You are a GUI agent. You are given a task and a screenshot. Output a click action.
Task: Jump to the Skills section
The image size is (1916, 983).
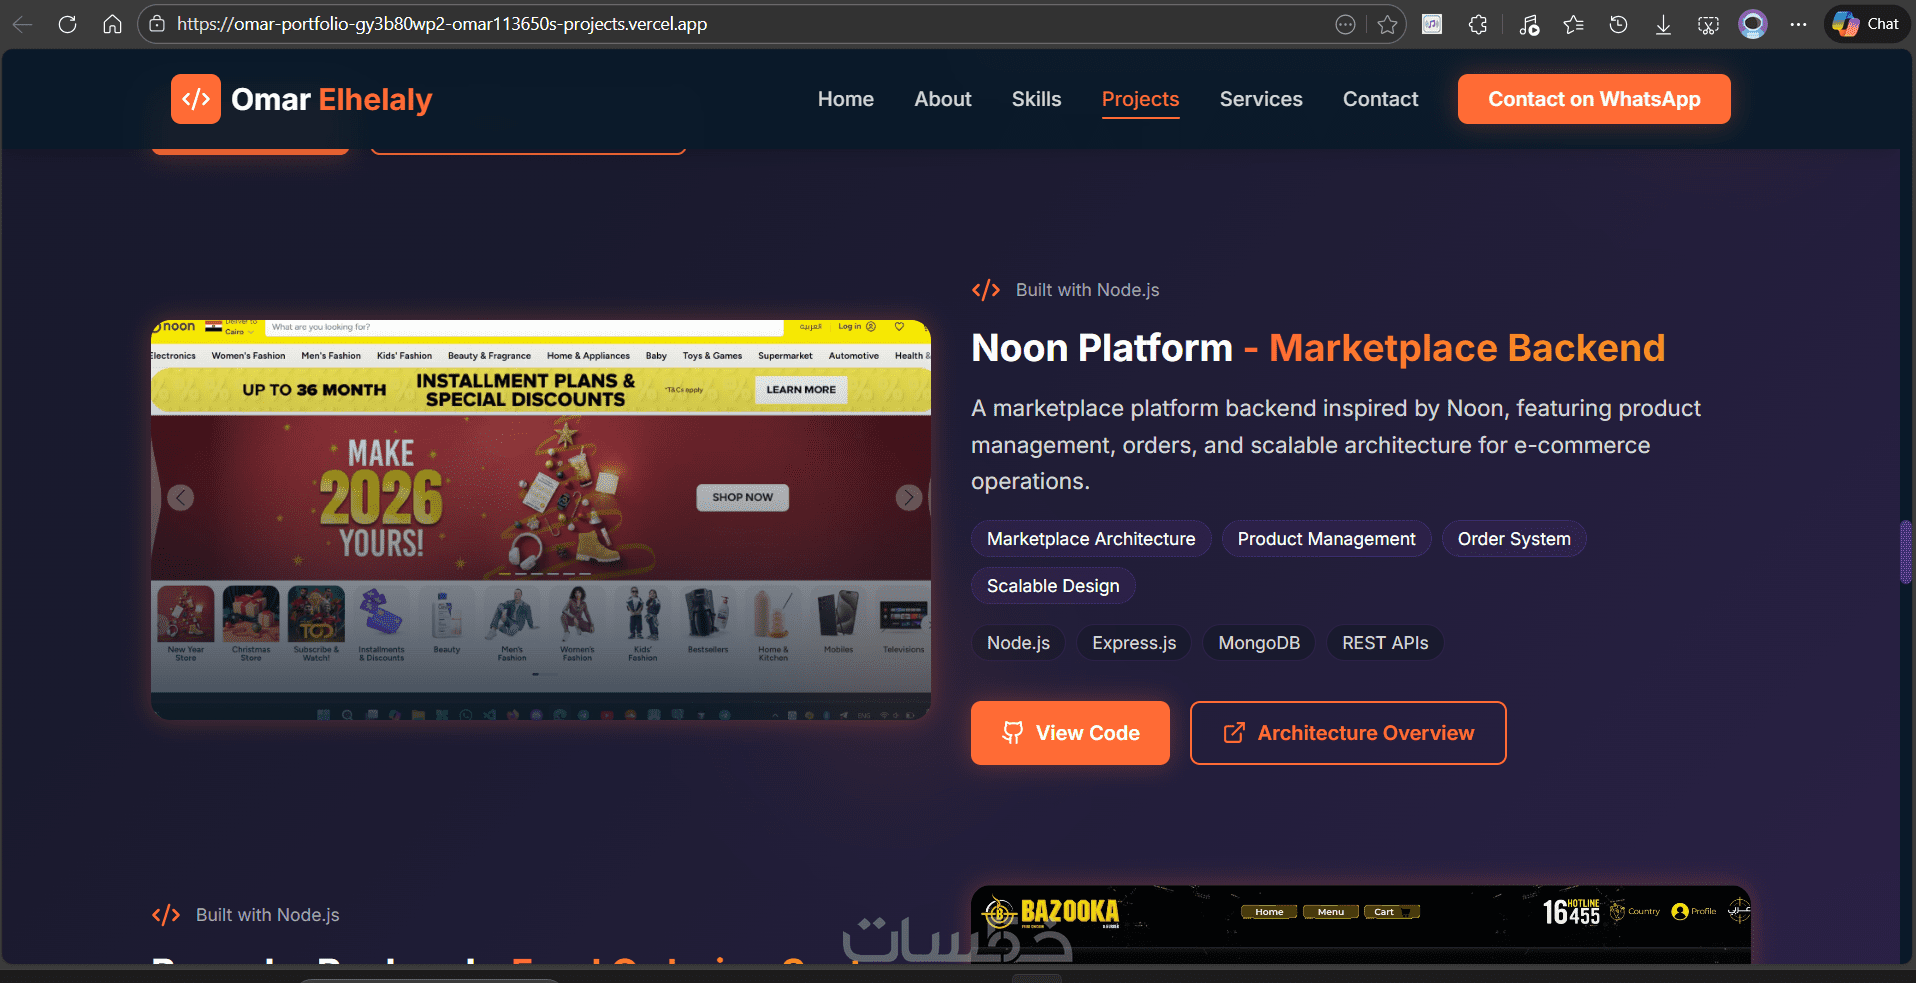pyautogui.click(x=1037, y=99)
